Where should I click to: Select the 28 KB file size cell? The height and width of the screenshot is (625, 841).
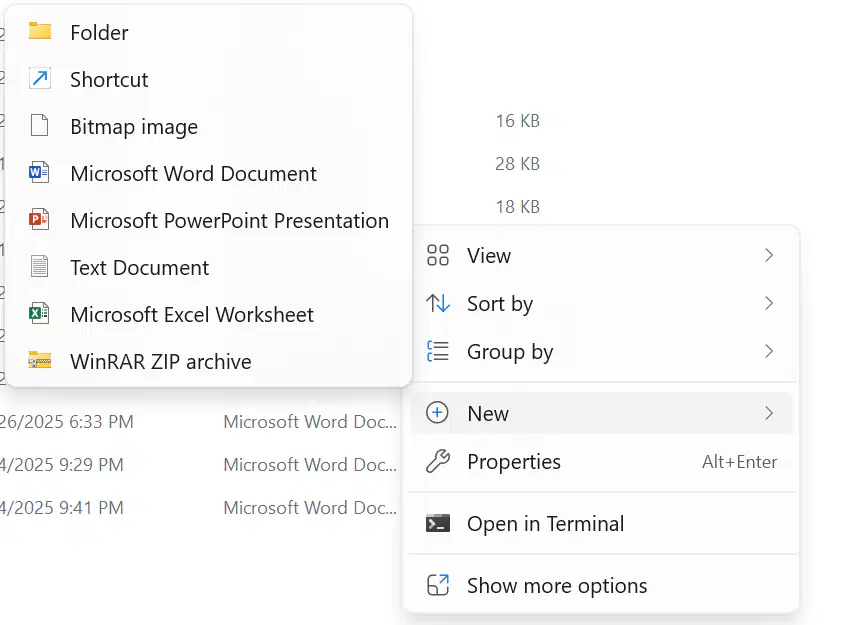point(518,164)
